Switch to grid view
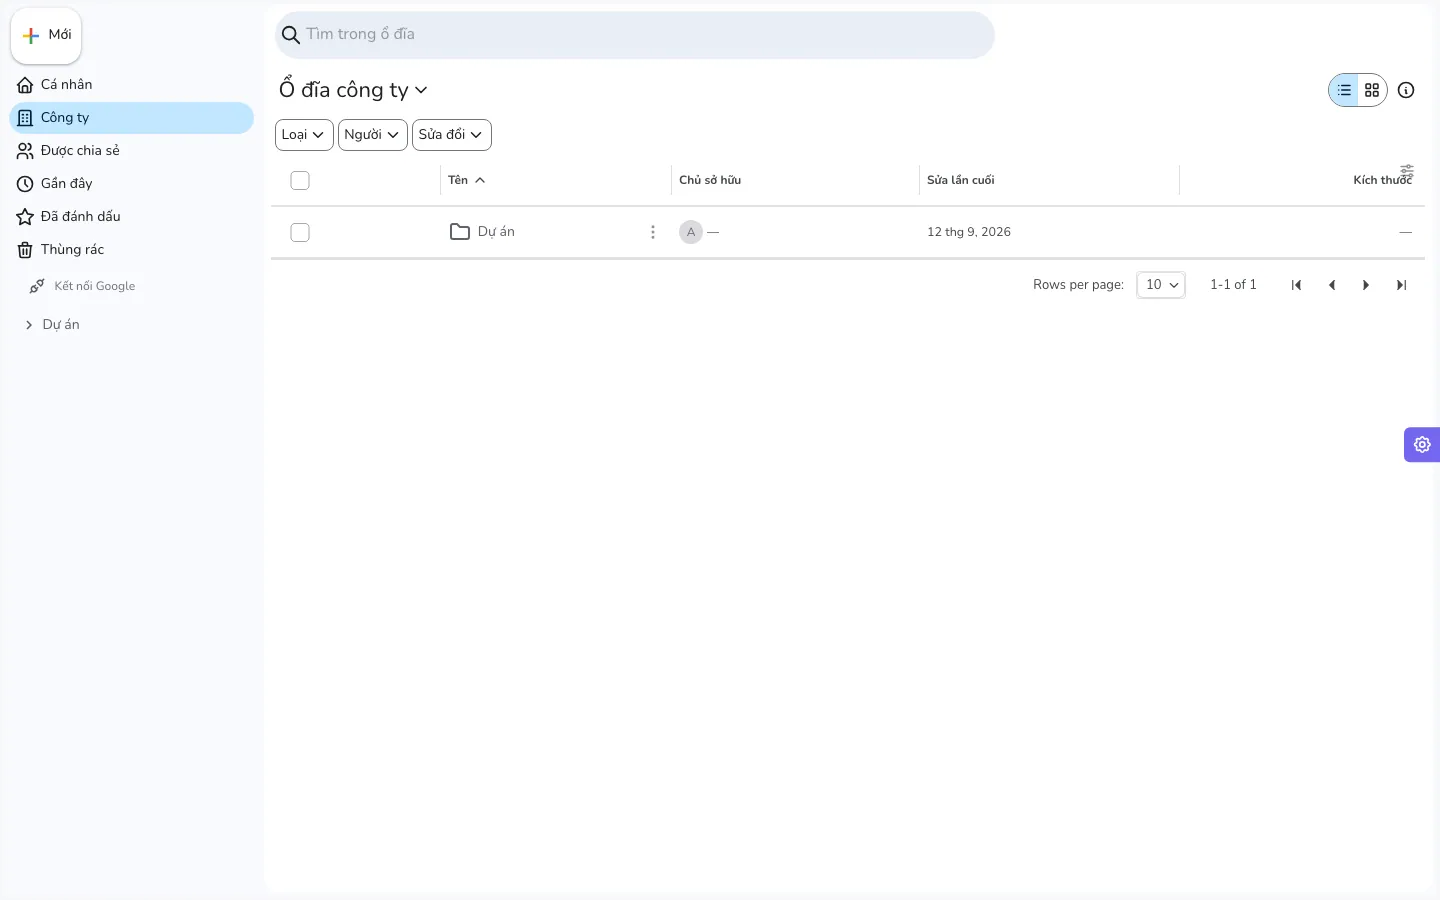The width and height of the screenshot is (1440, 900). point(1372,90)
